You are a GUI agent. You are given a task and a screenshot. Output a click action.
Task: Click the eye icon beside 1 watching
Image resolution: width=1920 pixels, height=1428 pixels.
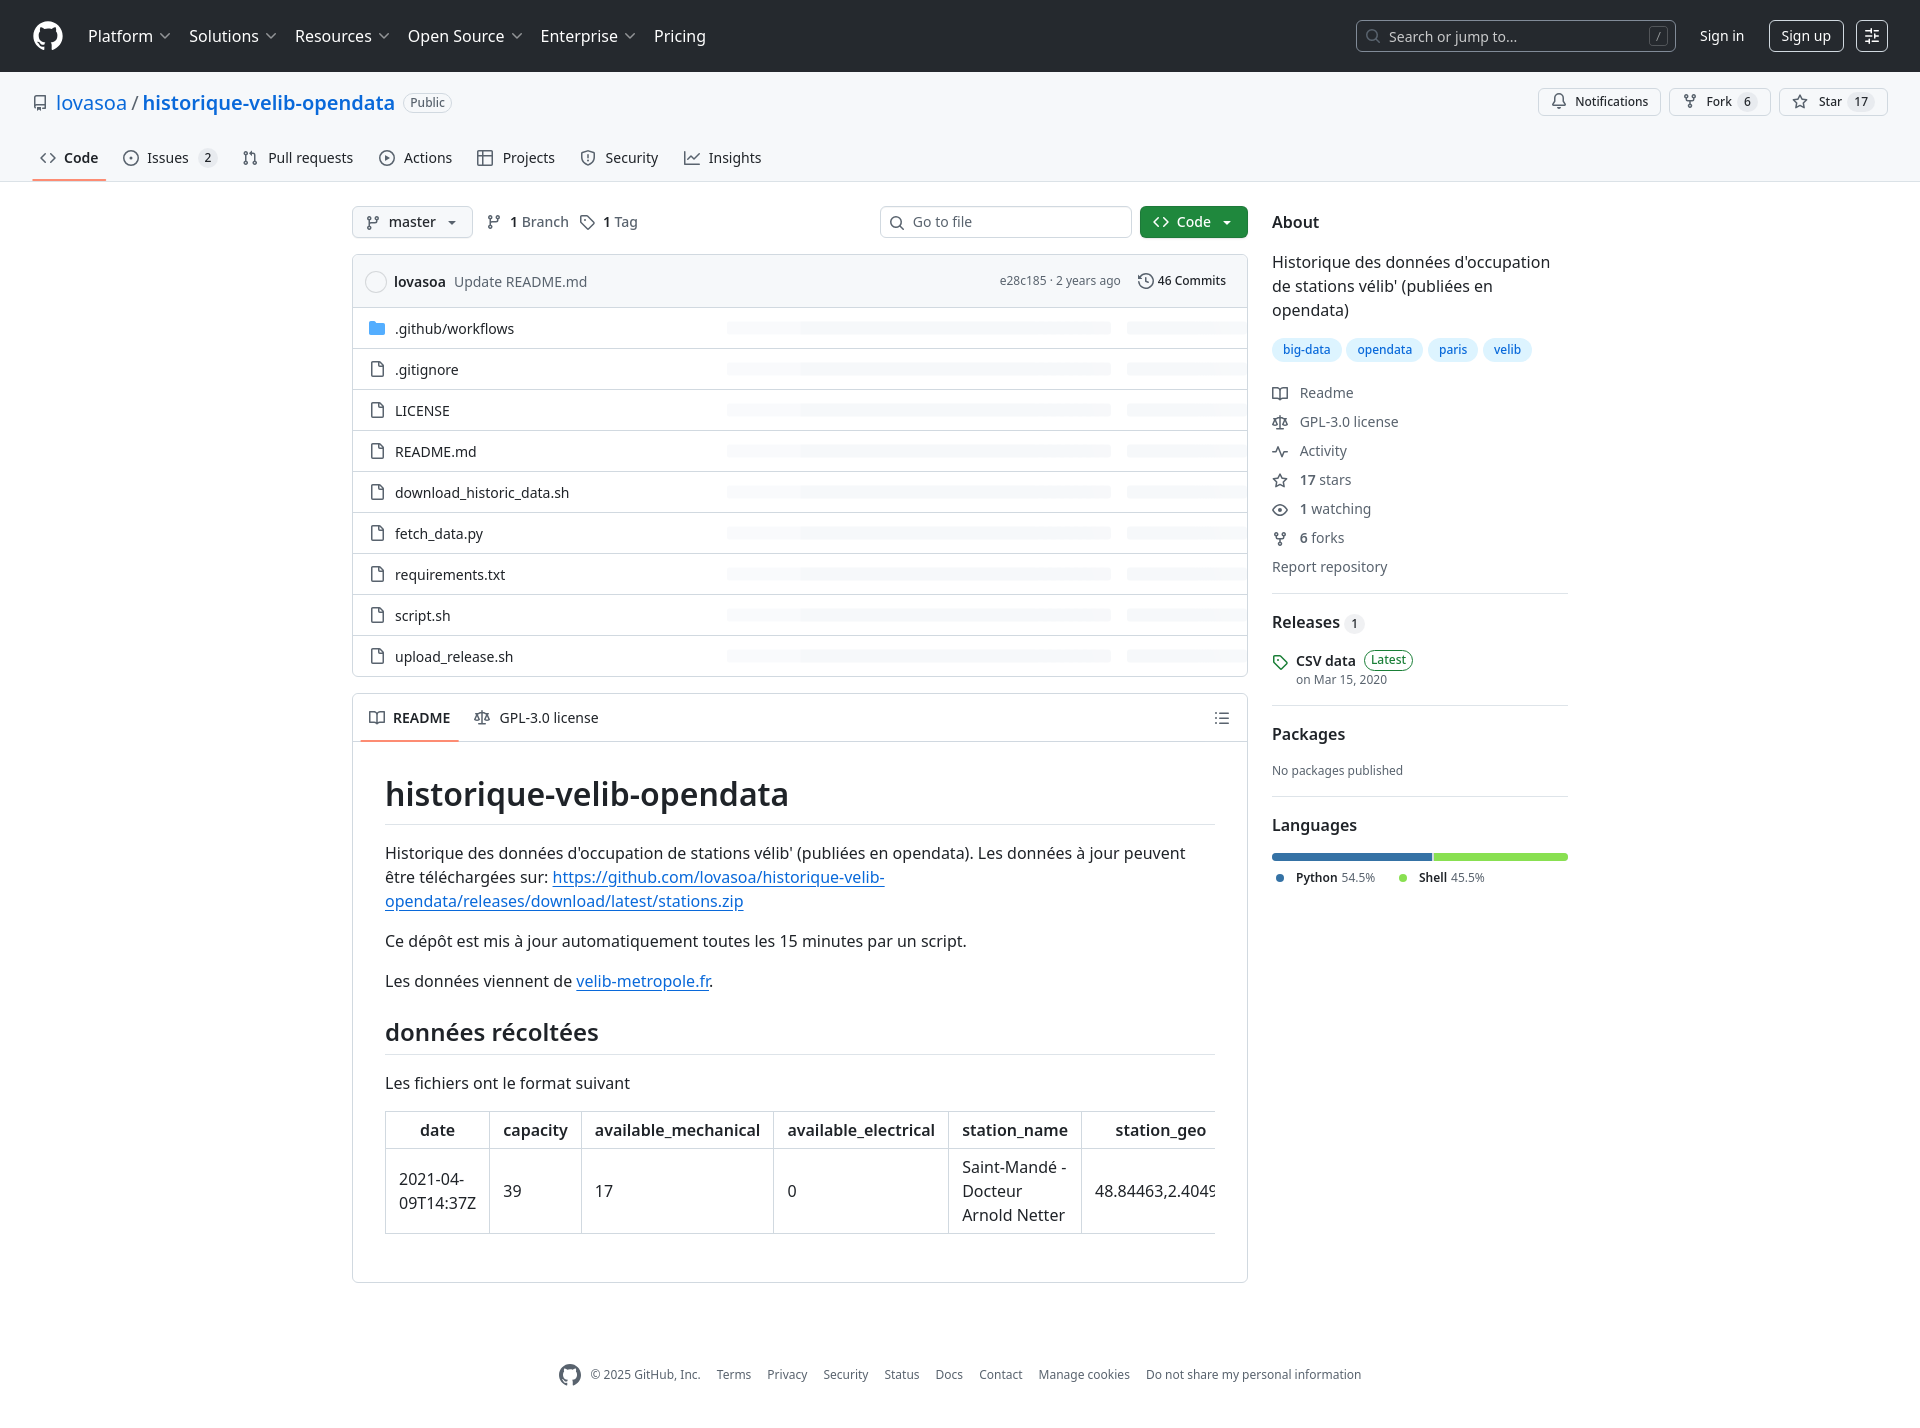1280,510
